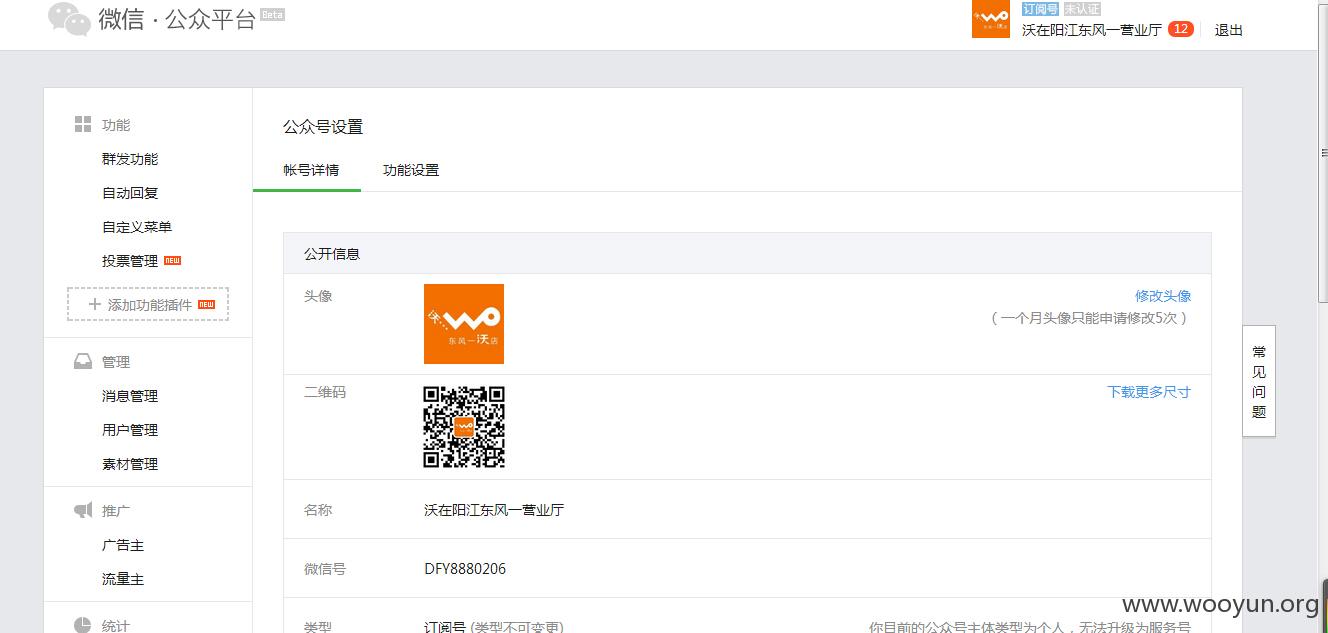This screenshot has width=1328, height=633.
Task: Click the 公开信息 section header
Action: 747,254
